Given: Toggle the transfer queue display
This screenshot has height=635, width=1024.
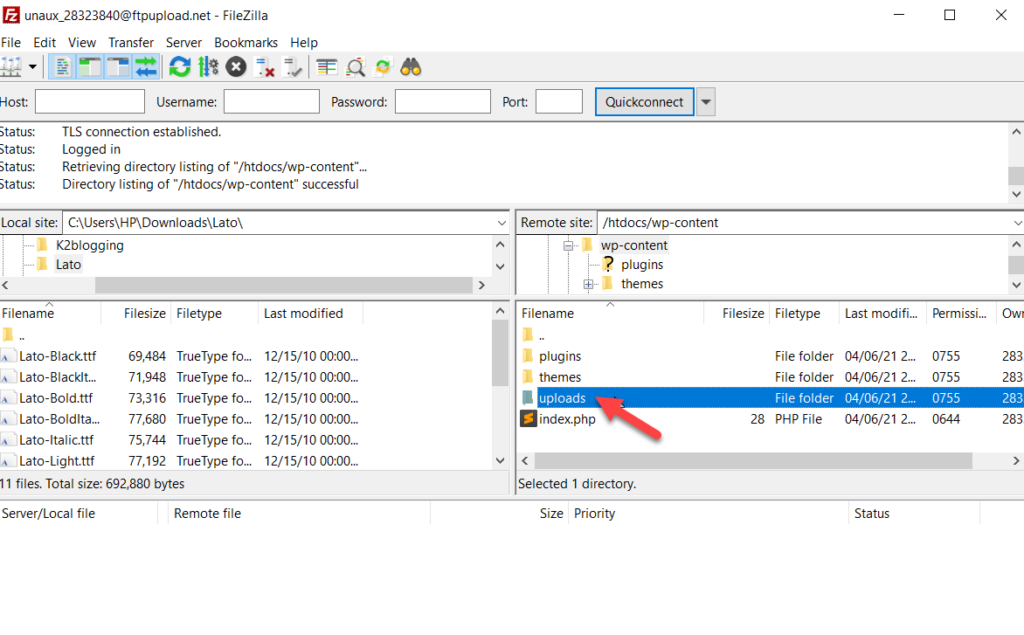Looking at the screenshot, I should 146,67.
